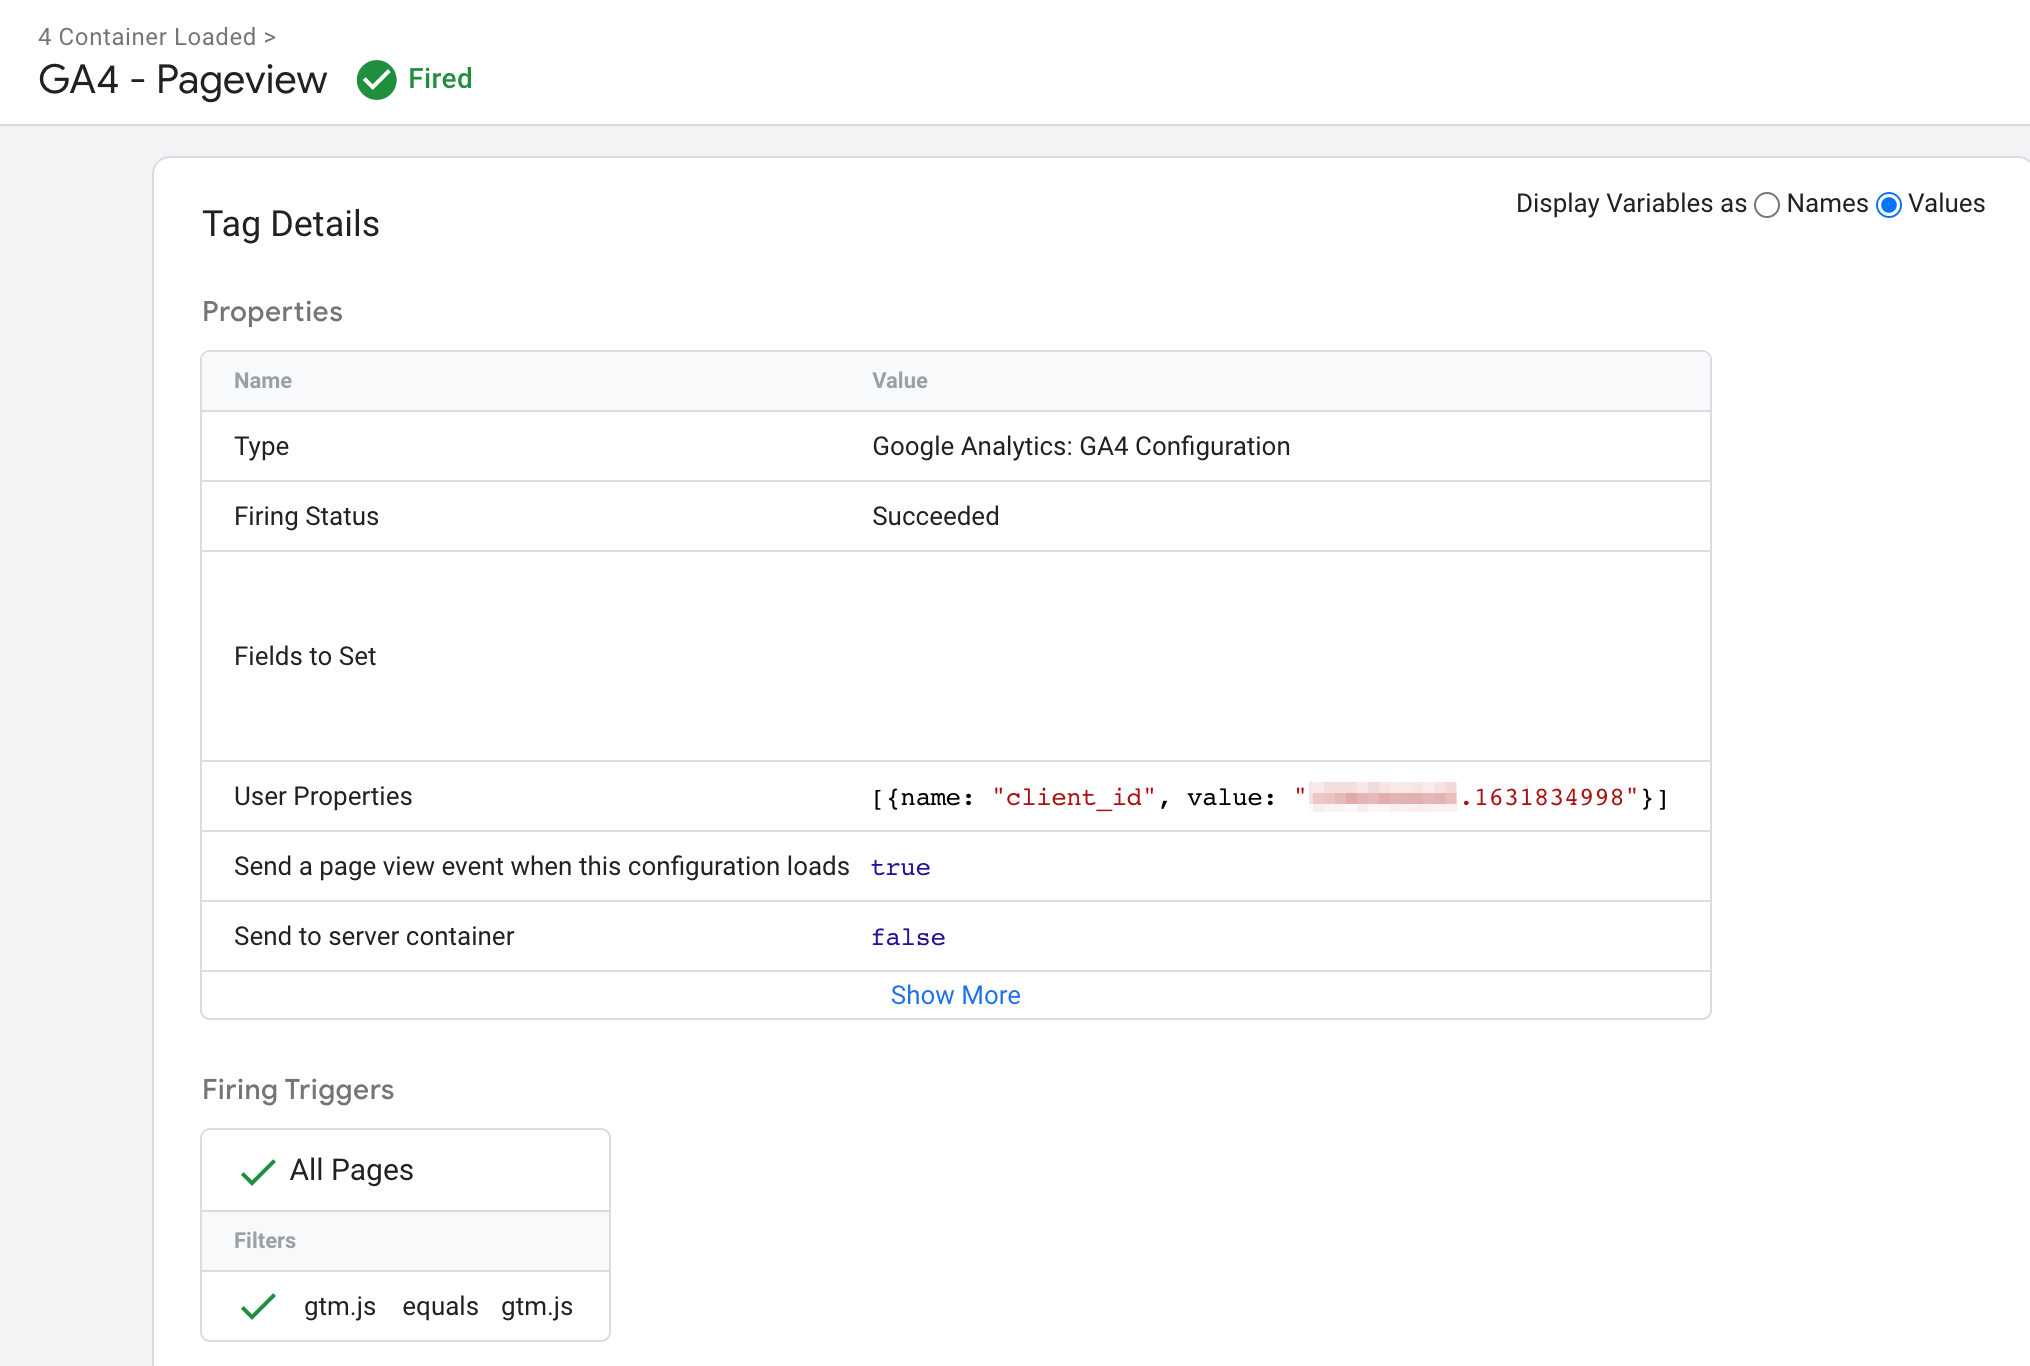
Task: Click the GA4 - Pageview tag title
Action: point(182,80)
